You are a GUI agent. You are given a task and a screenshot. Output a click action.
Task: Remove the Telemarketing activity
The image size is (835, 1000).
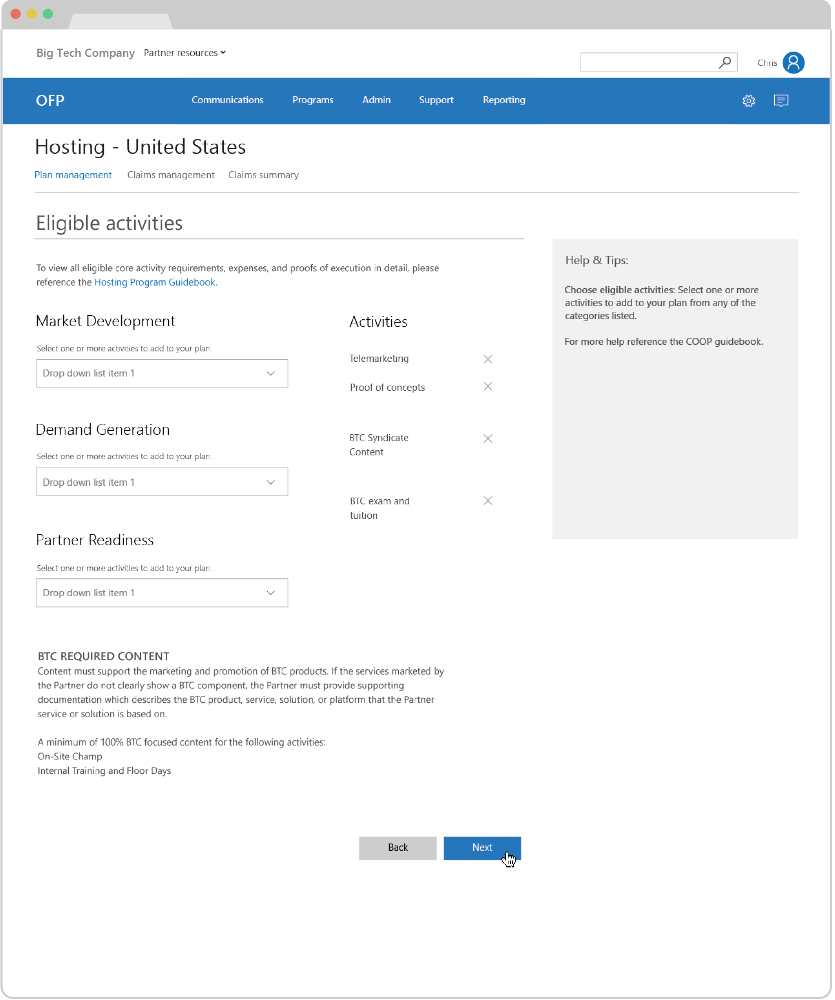[488, 359]
